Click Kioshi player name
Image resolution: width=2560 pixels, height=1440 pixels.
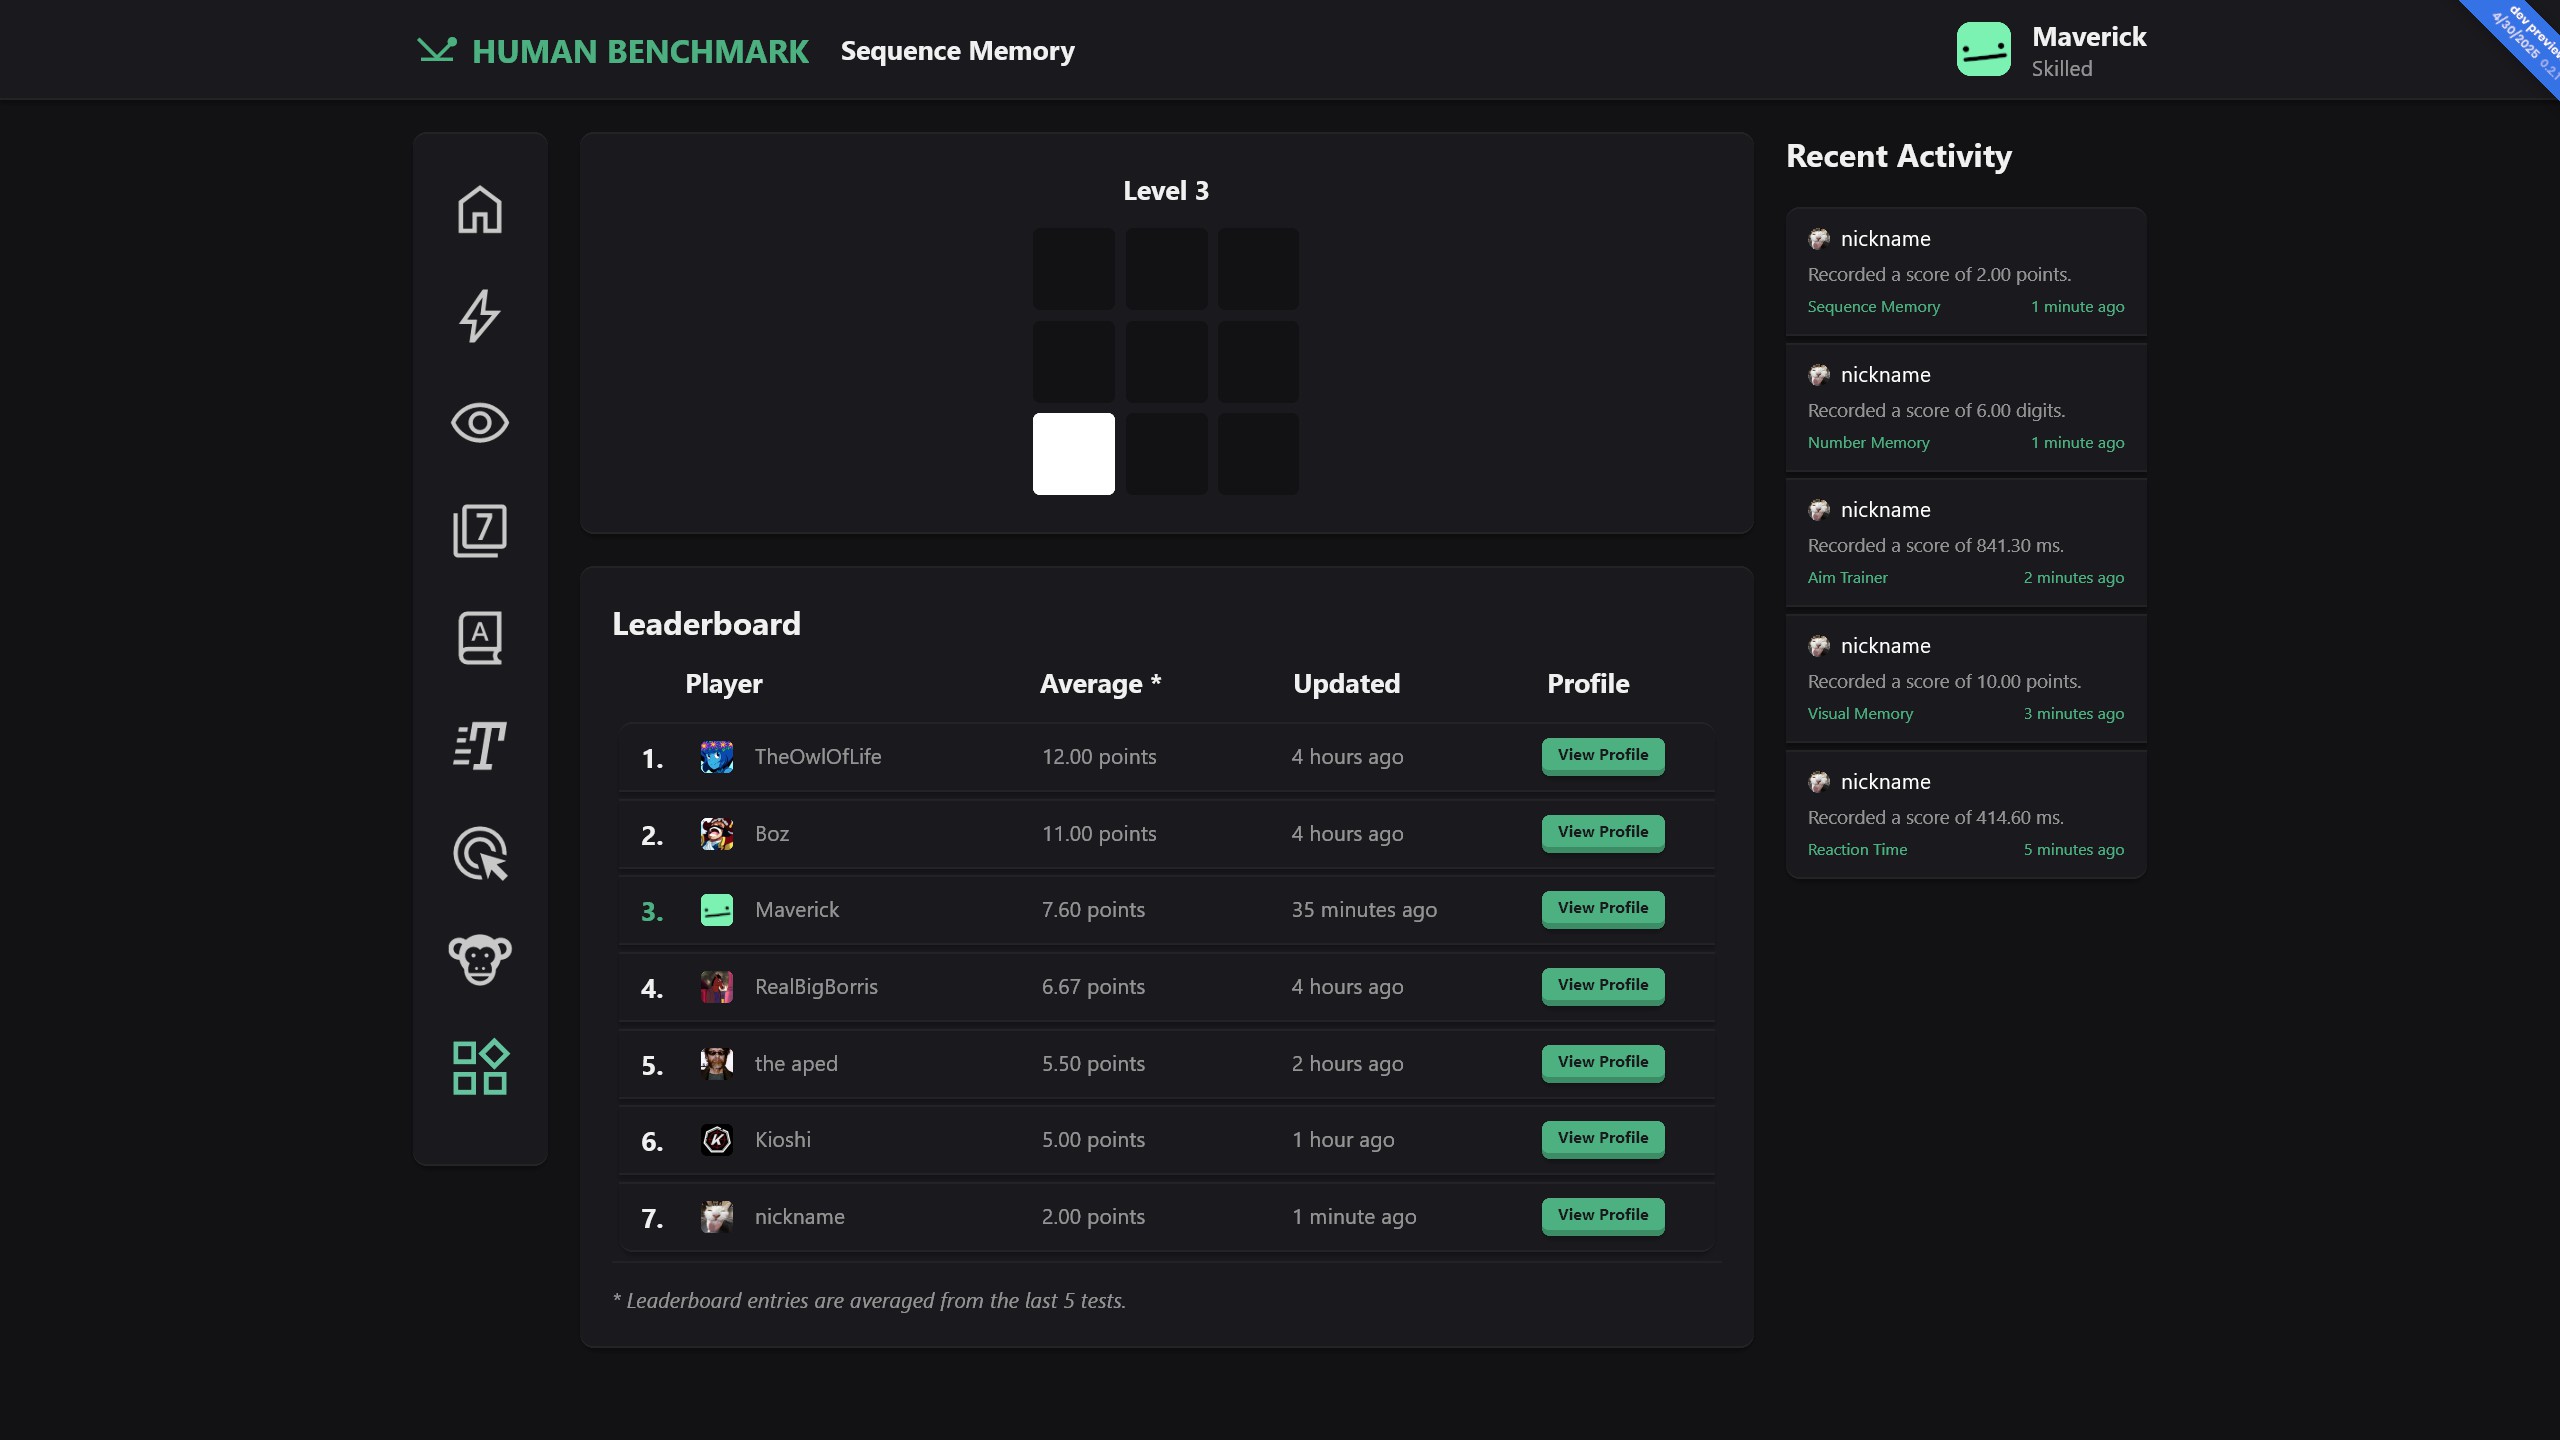click(x=783, y=1140)
